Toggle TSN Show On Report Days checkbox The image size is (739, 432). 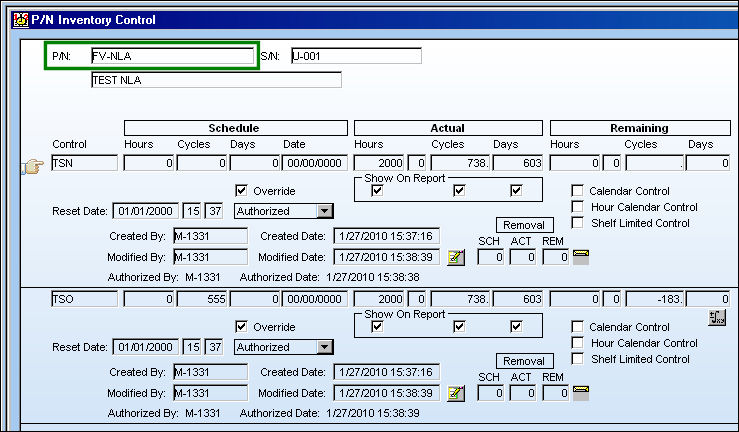tap(517, 190)
